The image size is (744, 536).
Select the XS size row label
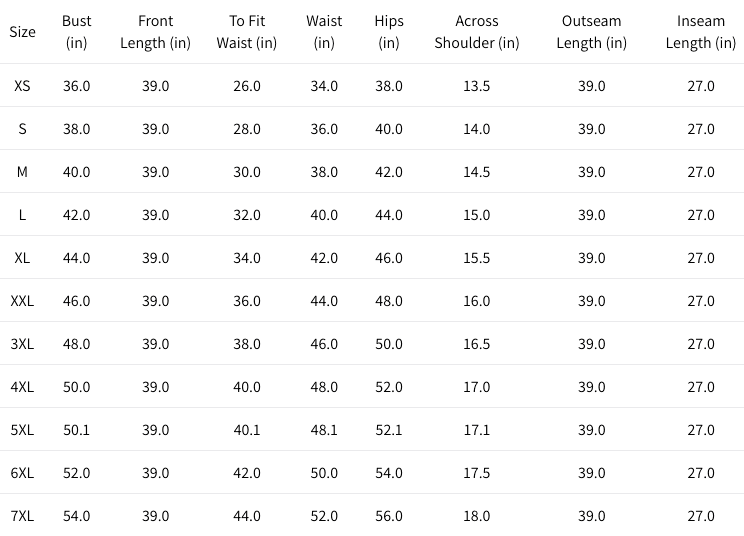(x=22, y=86)
